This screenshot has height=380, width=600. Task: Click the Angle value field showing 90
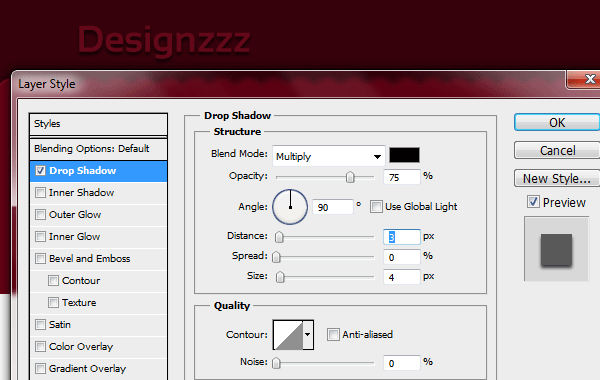point(333,207)
